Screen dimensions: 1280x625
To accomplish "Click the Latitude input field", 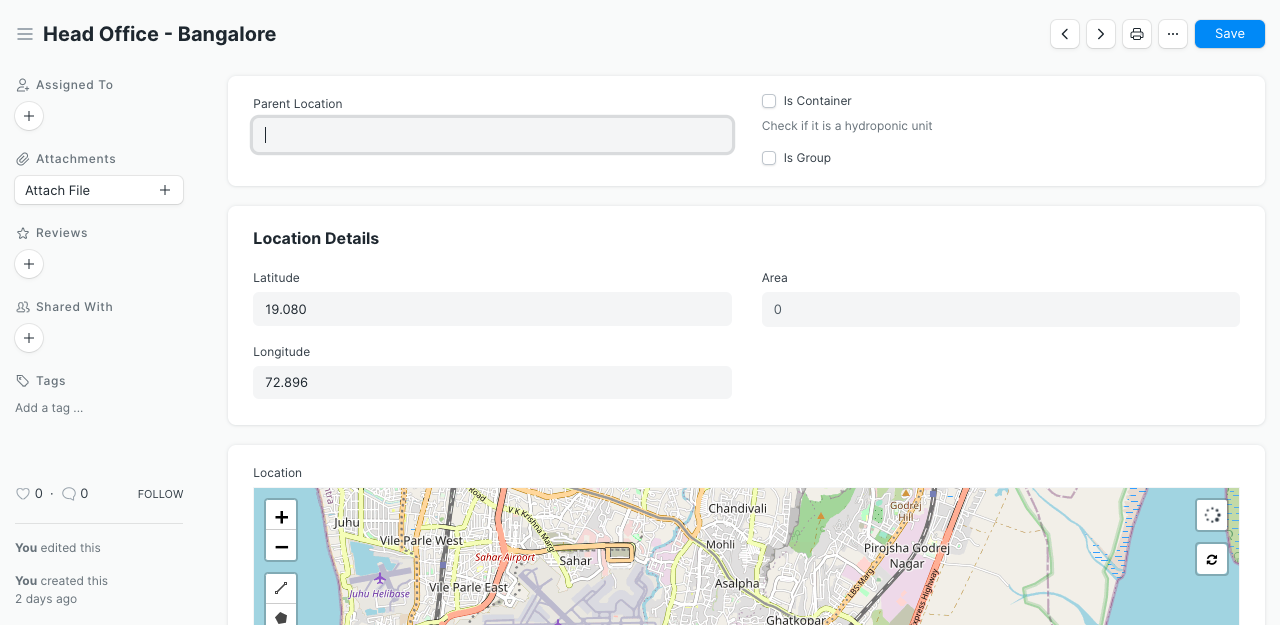I will [492, 309].
